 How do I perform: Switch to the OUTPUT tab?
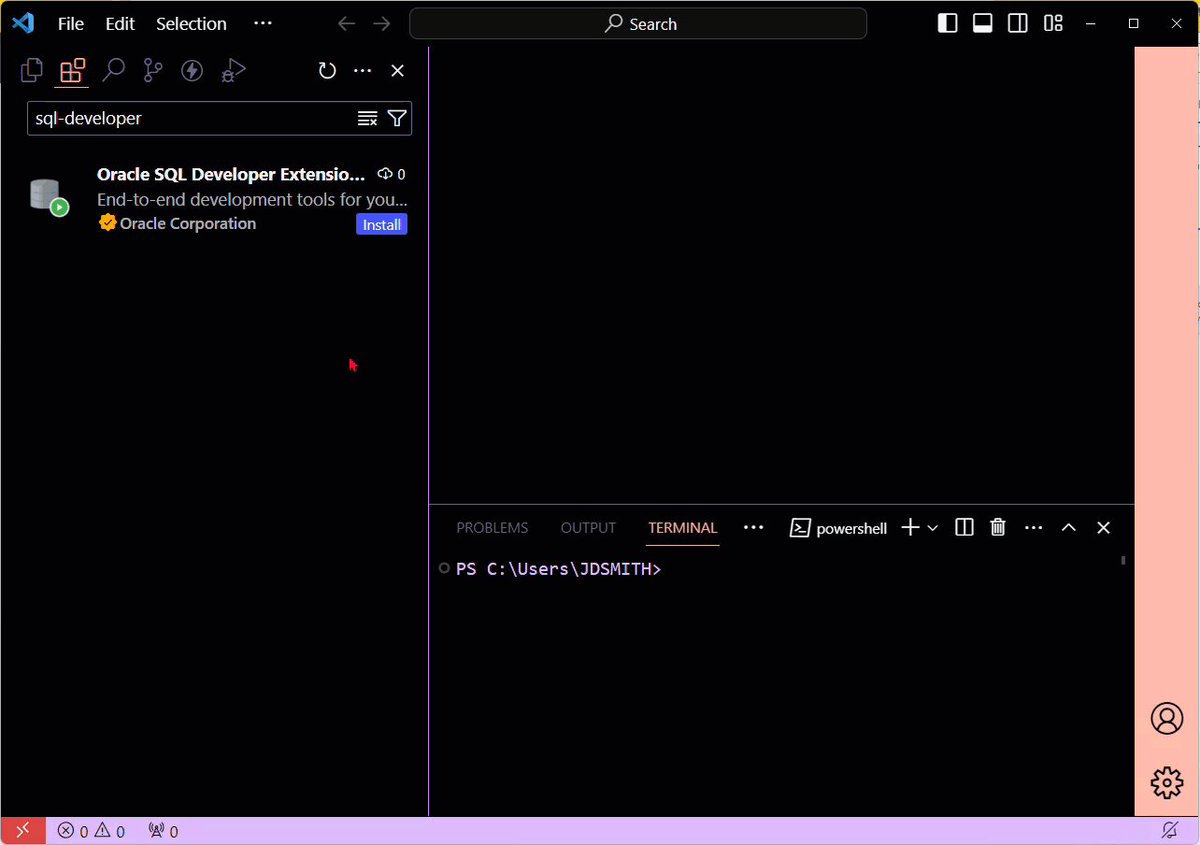pyautogui.click(x=588, y=528)
